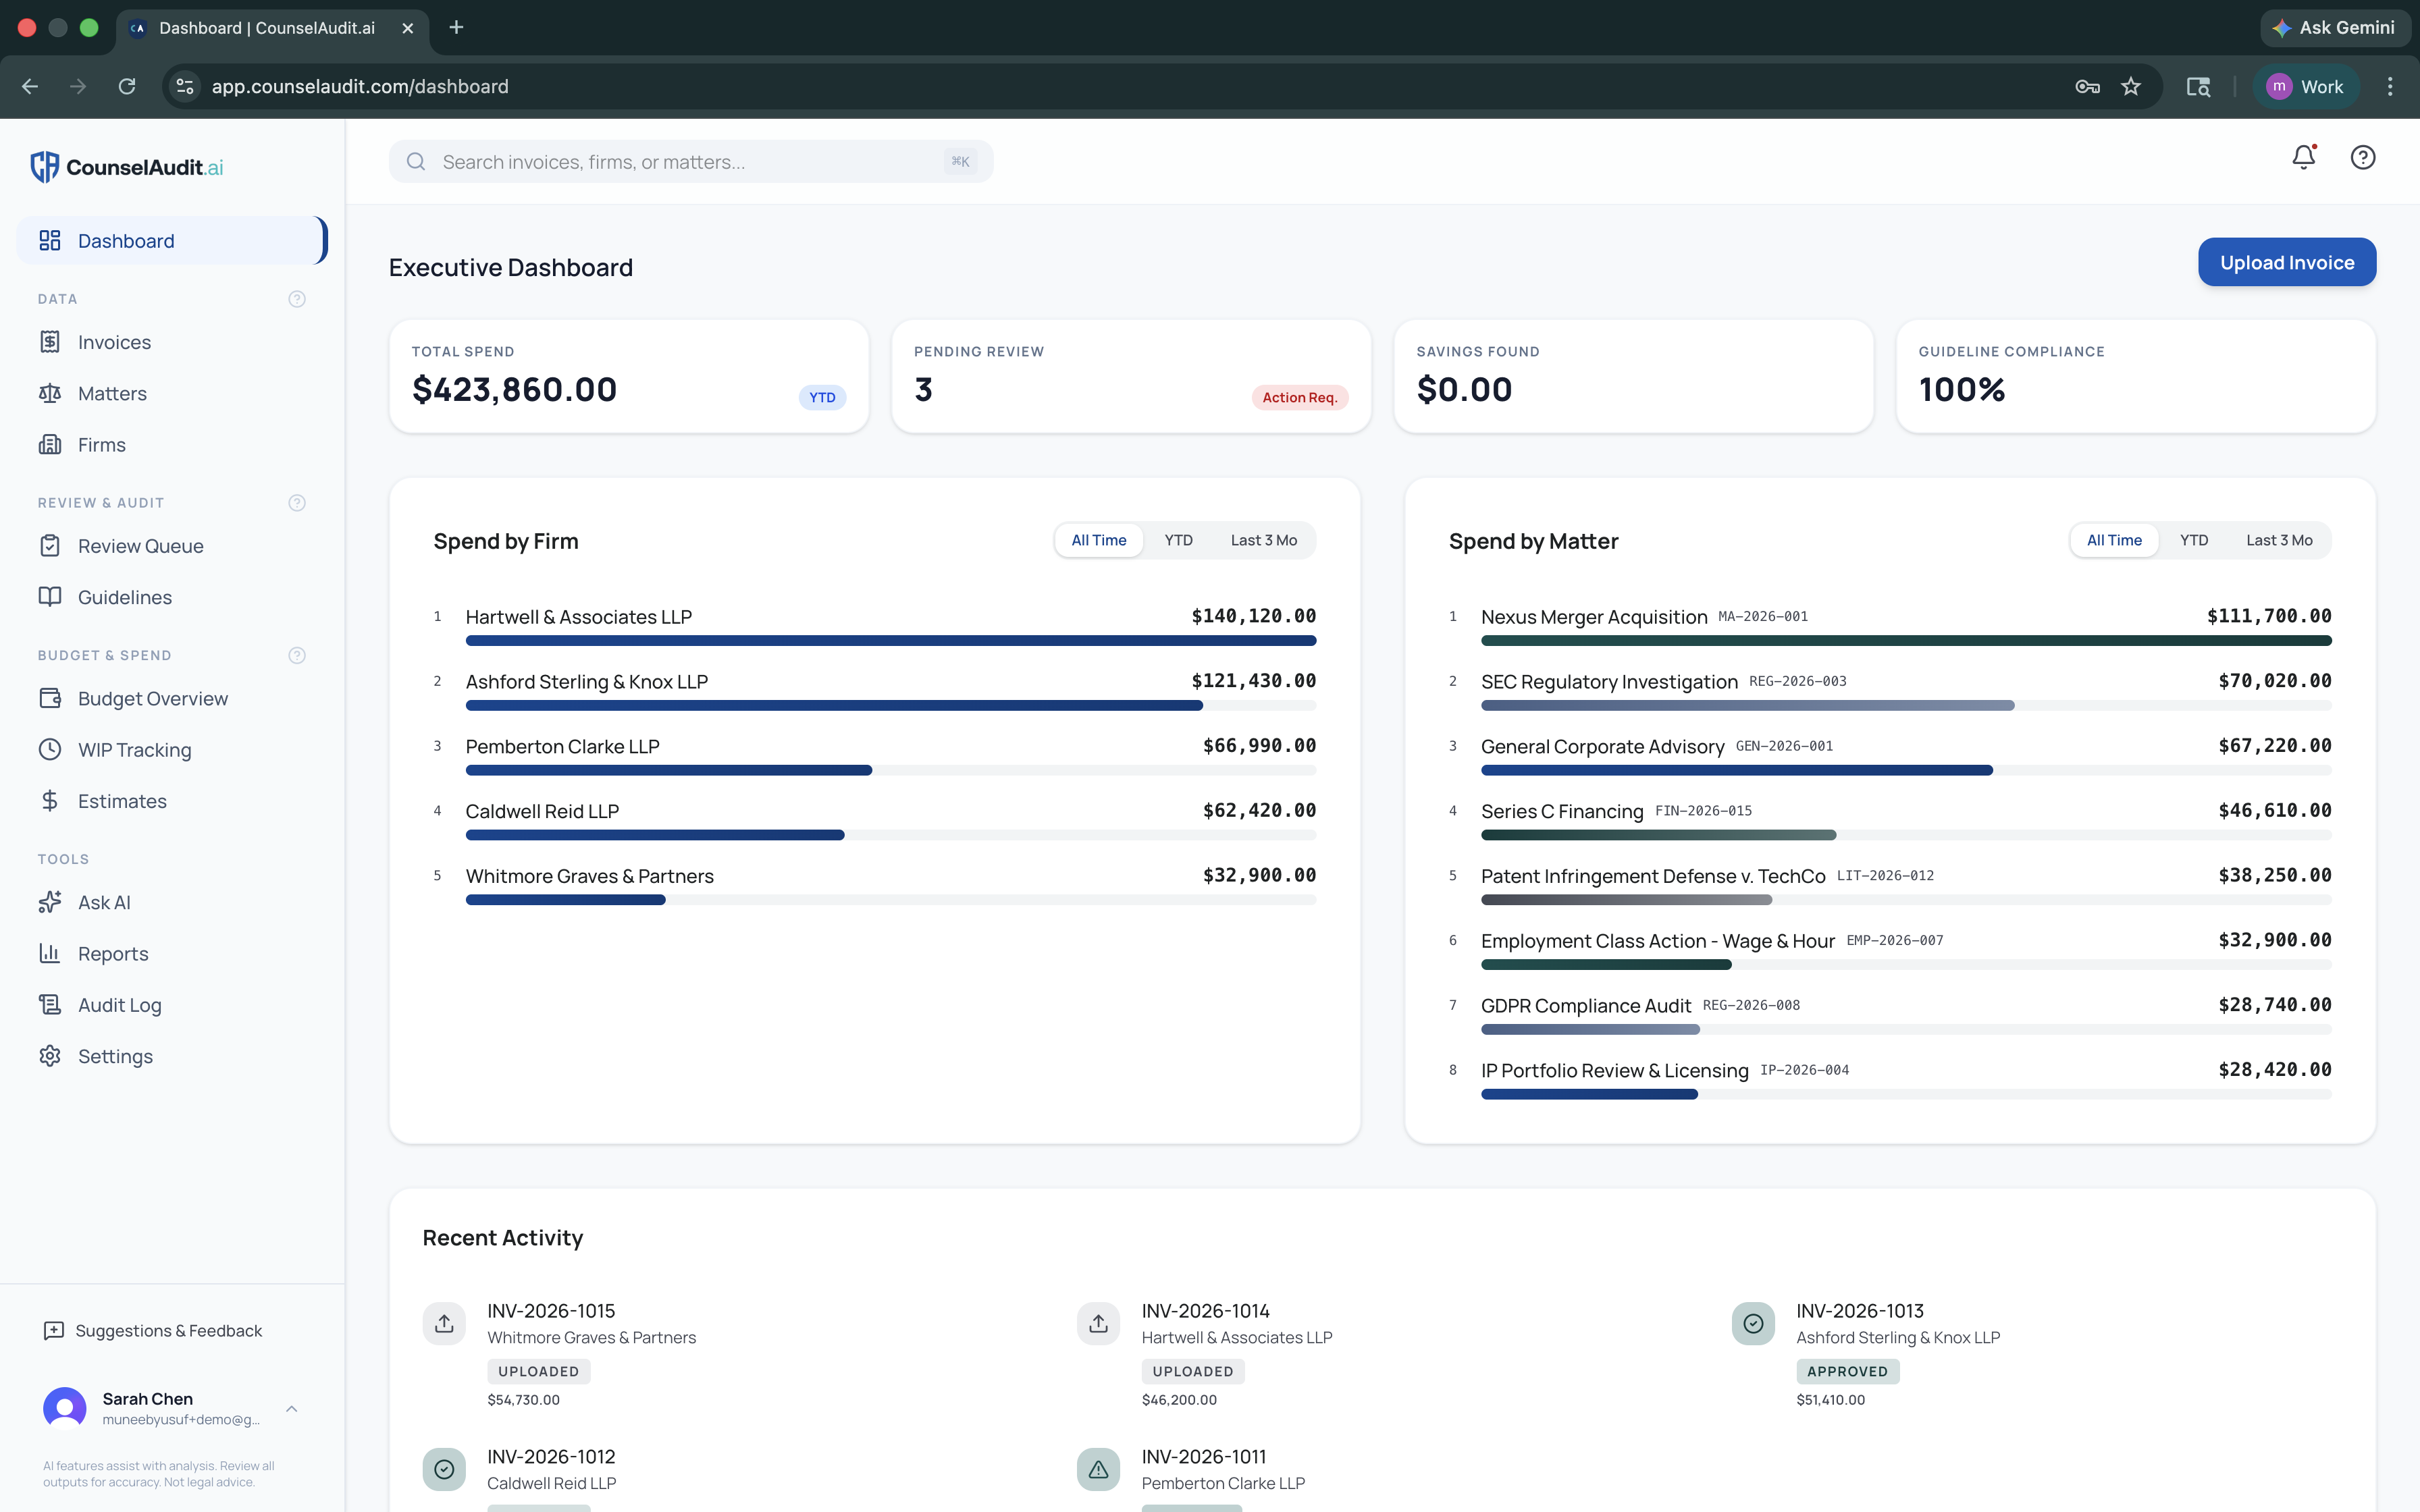Open the Review Queue panel
Screen dimensions: 2420x1512
click(141, 545)
